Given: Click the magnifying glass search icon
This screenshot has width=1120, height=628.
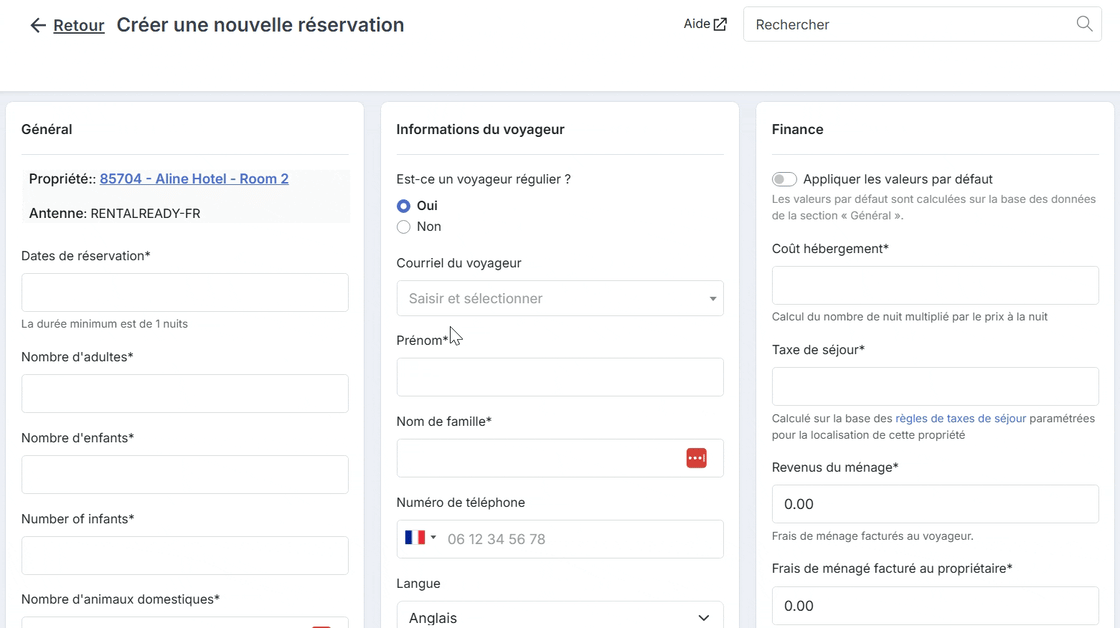Looking at the screenshot, I should click(1084, 24).
